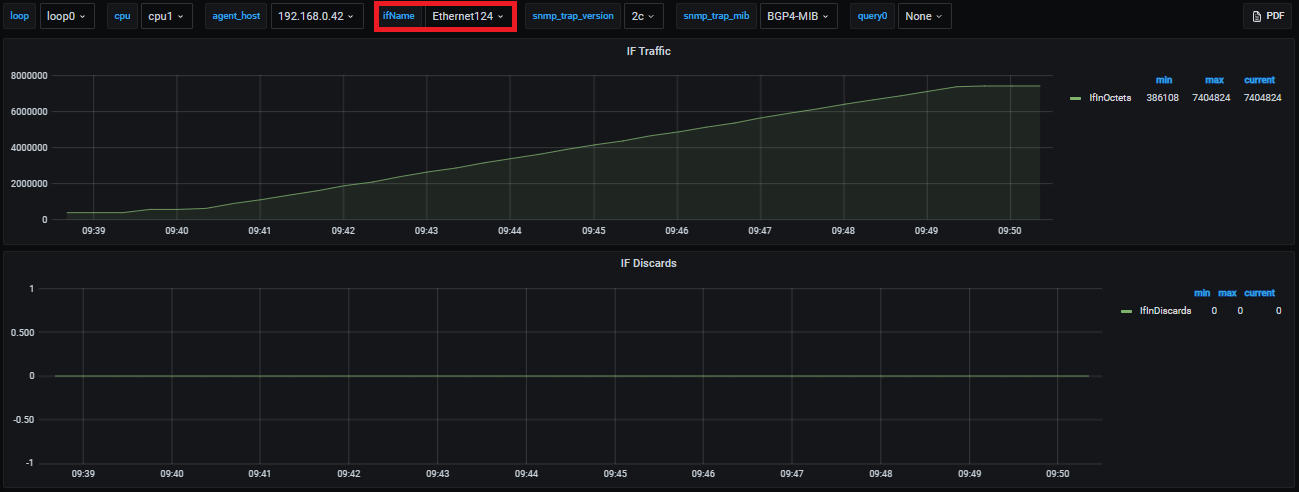
Task: Sort IF Traffic legend by max
Action: [1214, 80]
